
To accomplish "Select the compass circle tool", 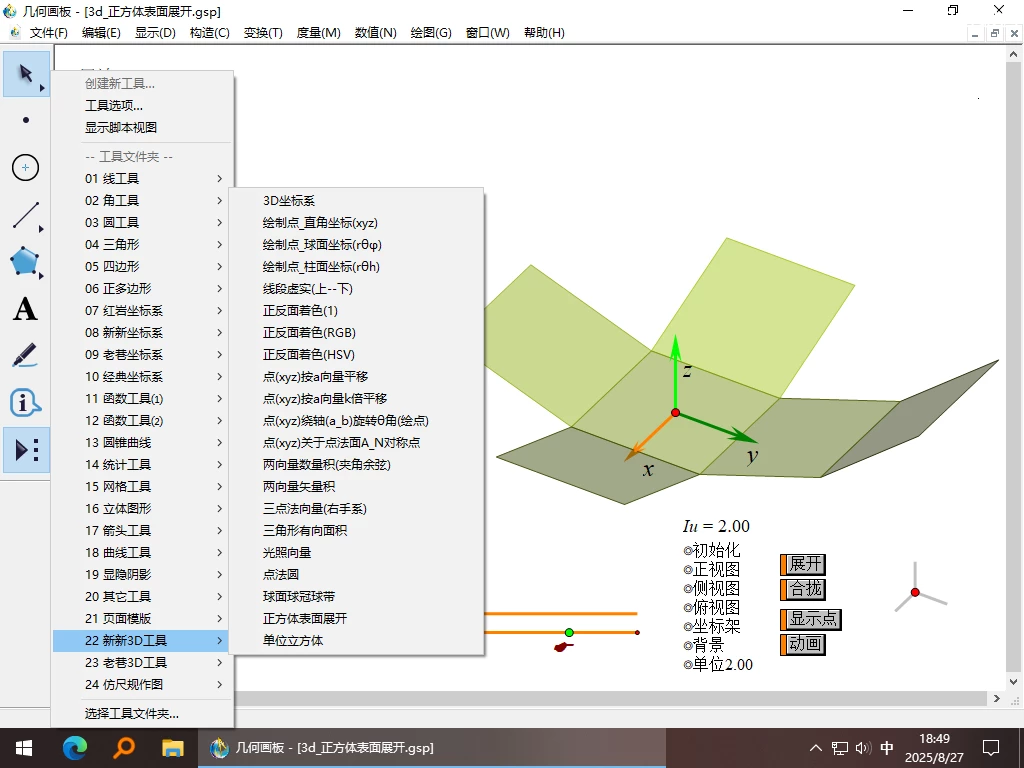I will (x=25, y=168).
